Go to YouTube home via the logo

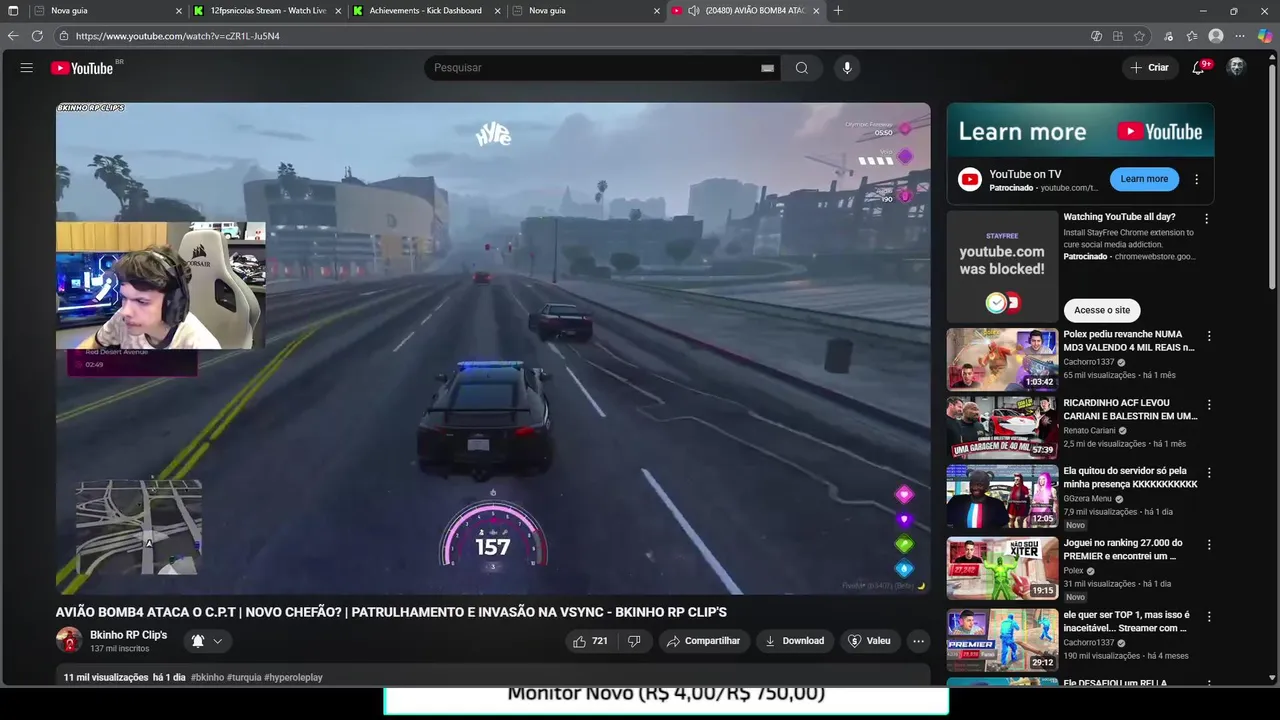(82, 68)
